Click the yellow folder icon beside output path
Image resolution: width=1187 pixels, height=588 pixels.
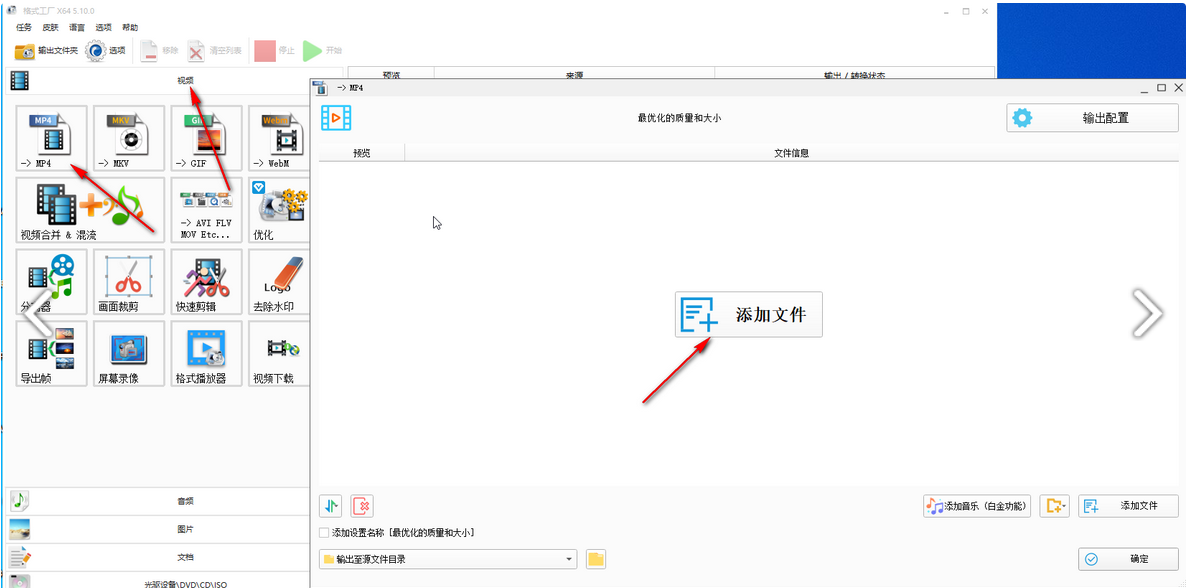tap(597, 559)
